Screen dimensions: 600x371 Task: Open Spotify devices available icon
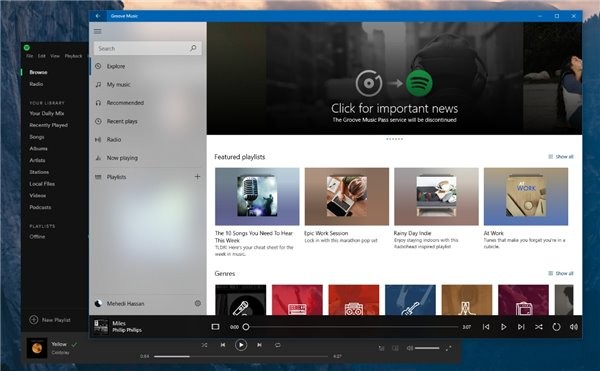point(395,348)
